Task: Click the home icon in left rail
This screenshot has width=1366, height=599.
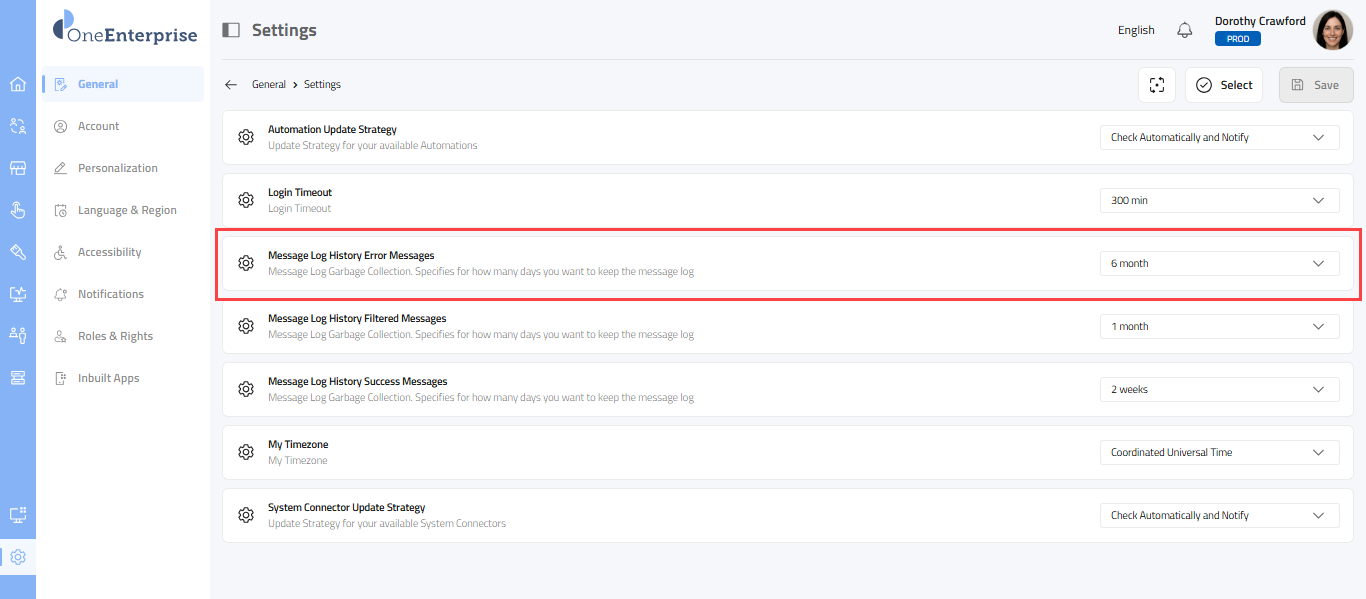Action: click(x=17, y=84)
